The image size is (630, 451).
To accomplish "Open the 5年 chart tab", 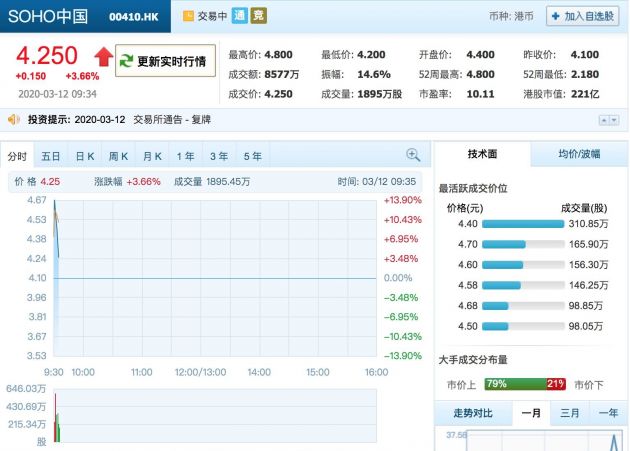I will 253,156.
